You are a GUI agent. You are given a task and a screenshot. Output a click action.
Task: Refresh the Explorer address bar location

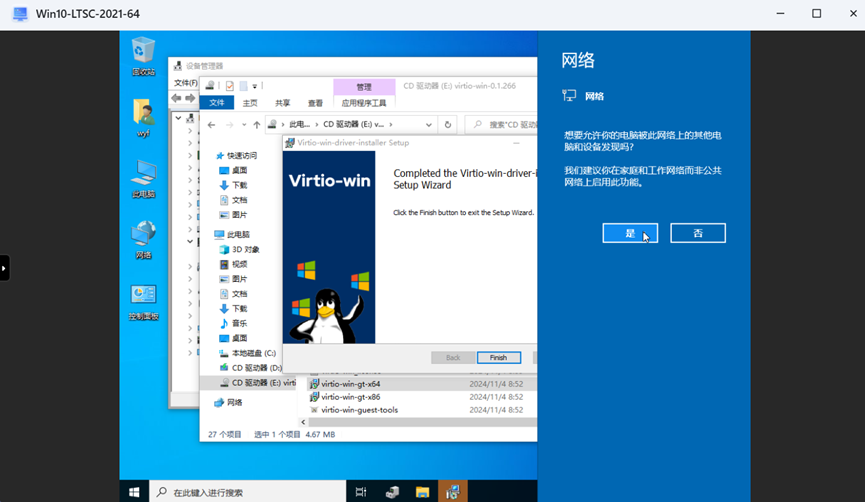pos(447,125)
